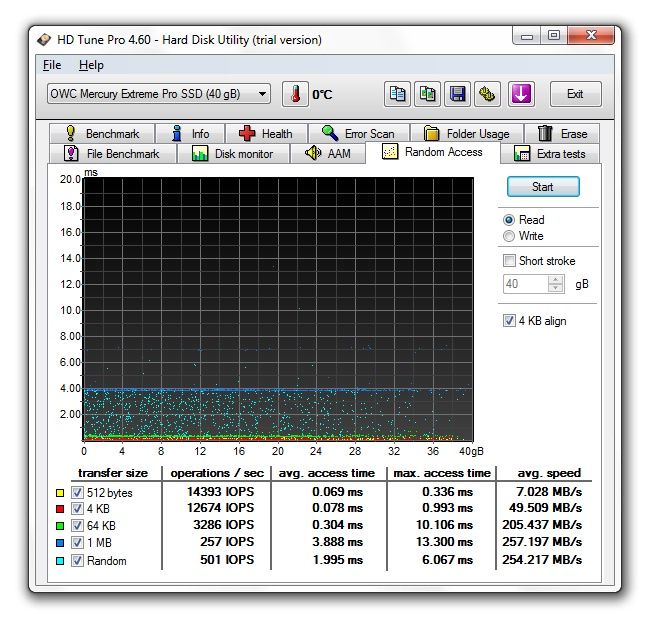Select the Write radio button
Viewport: 650px width, 620px height.
click(x=509, y=236)
